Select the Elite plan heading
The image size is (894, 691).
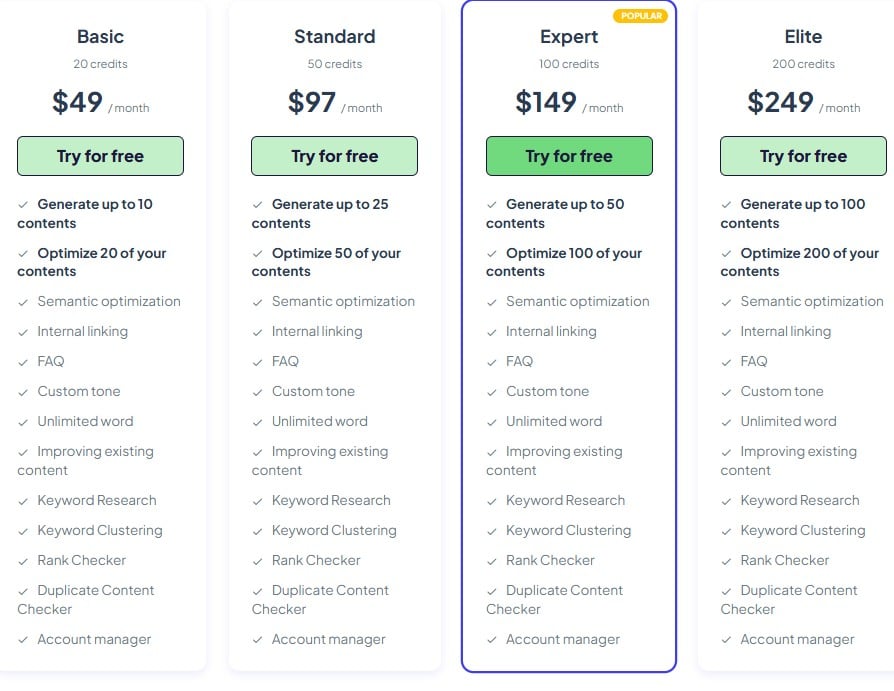click(x=803, y=36)
